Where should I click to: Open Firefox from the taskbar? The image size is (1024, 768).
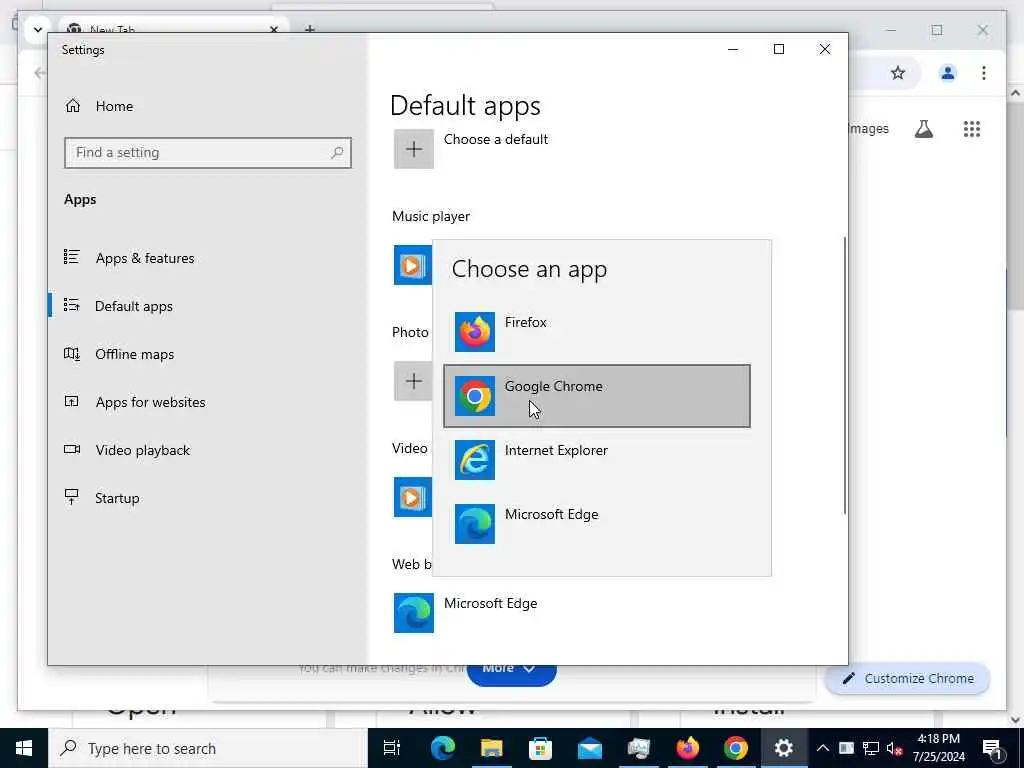coord(687,748)
